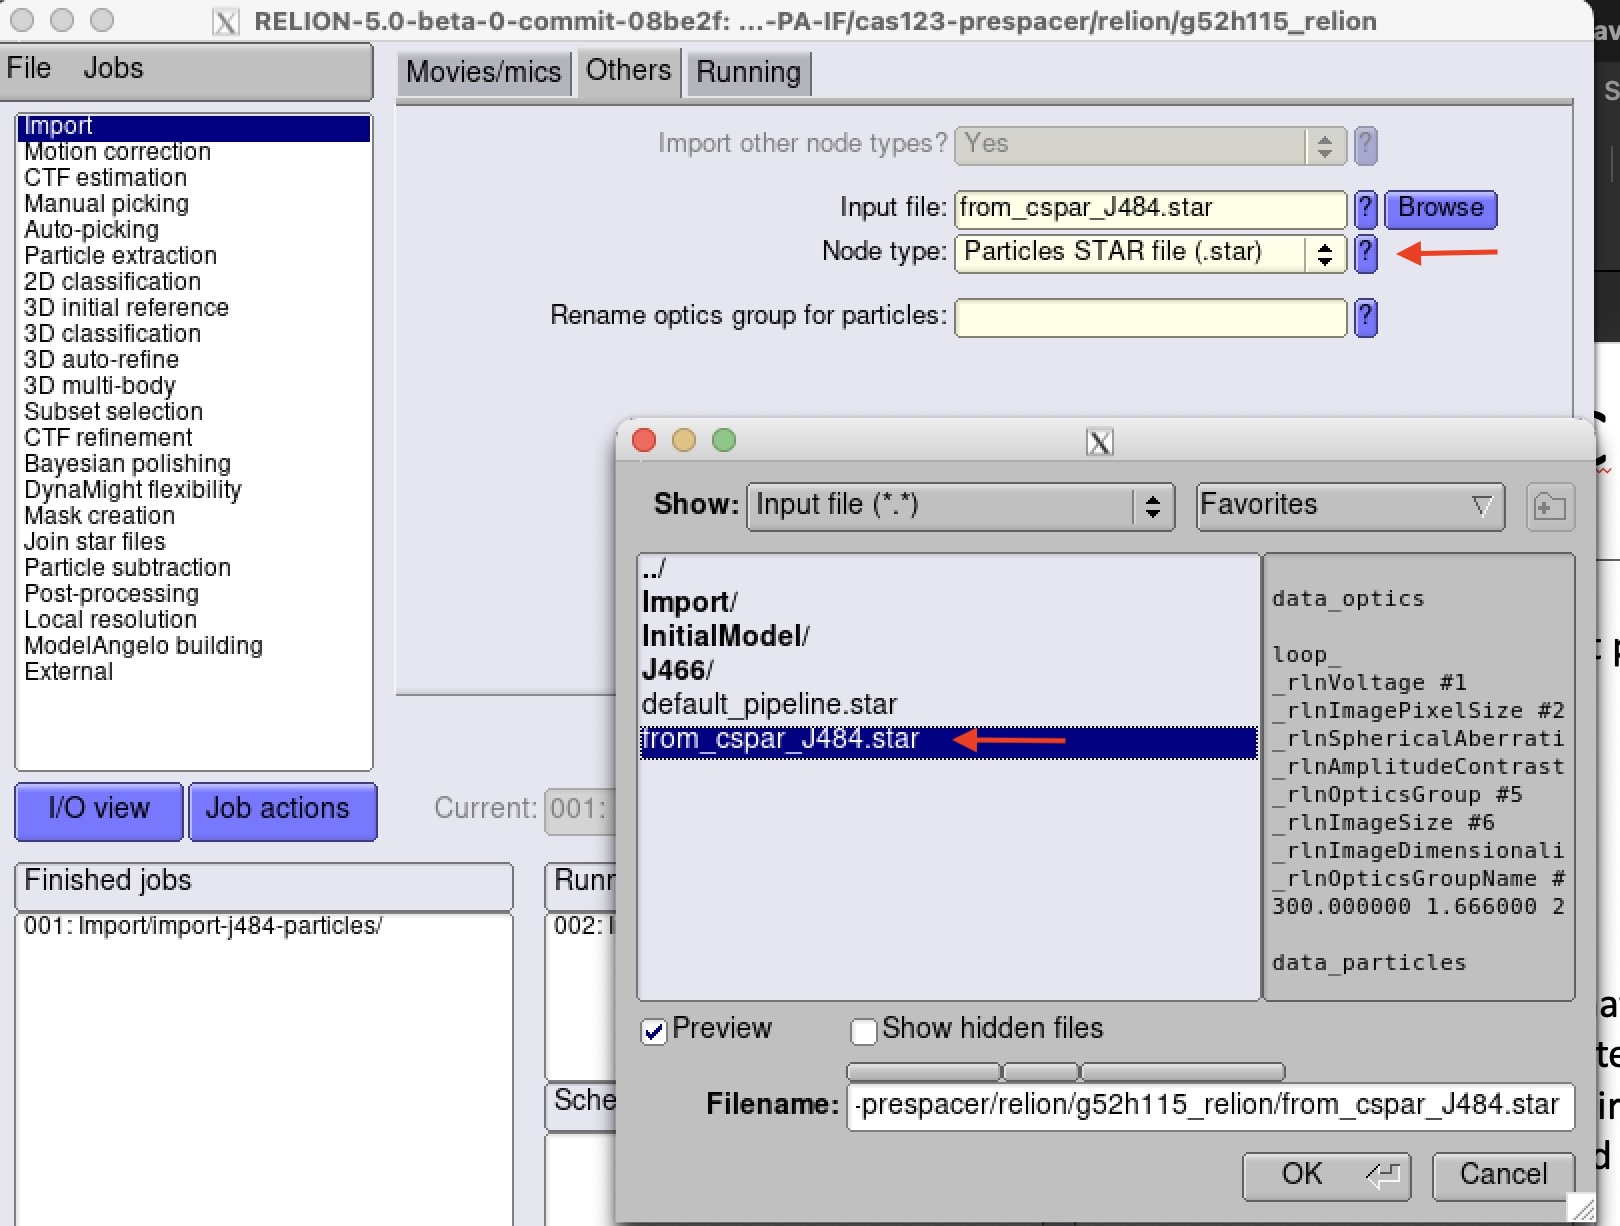Click first path segment button above Filename
This screenshot has height=1226, width=1620.
click(923, 1072)
